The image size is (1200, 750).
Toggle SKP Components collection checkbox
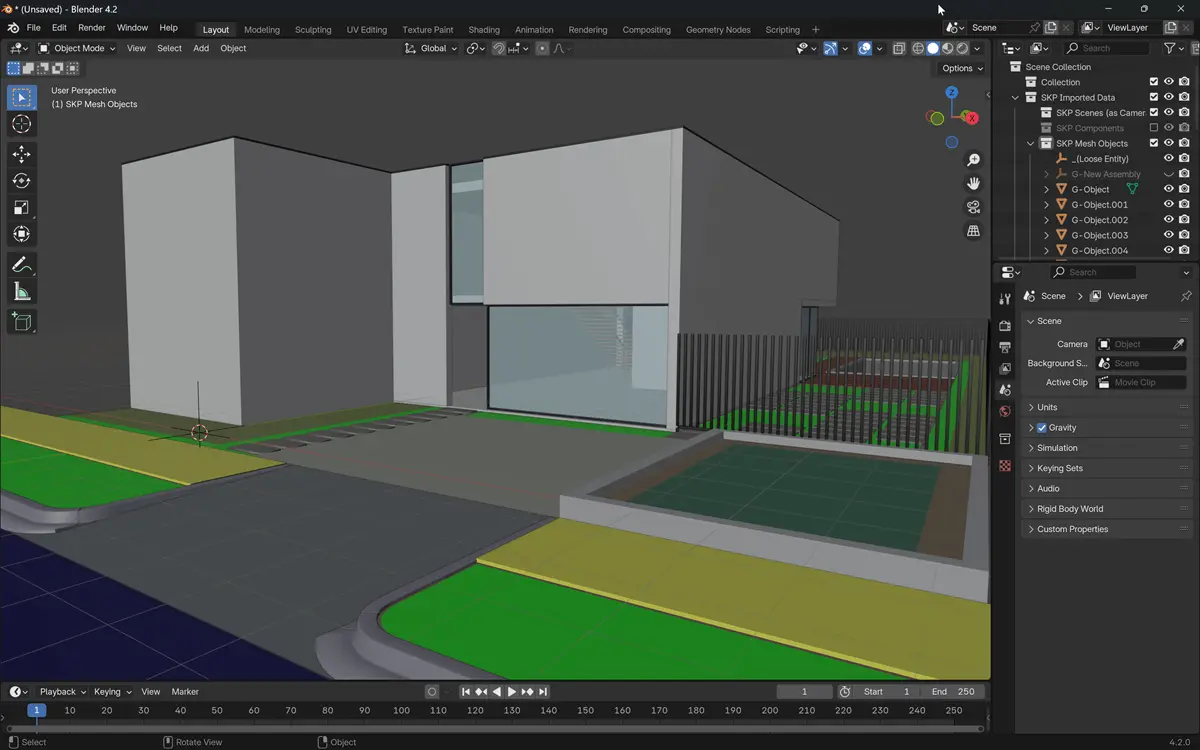coord(1153,128)
